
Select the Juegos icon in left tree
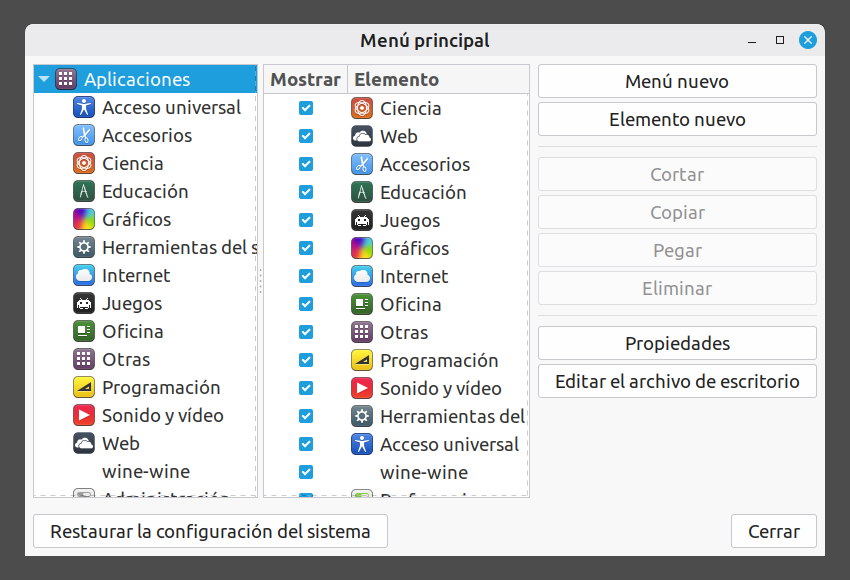(x=84, y=304)
